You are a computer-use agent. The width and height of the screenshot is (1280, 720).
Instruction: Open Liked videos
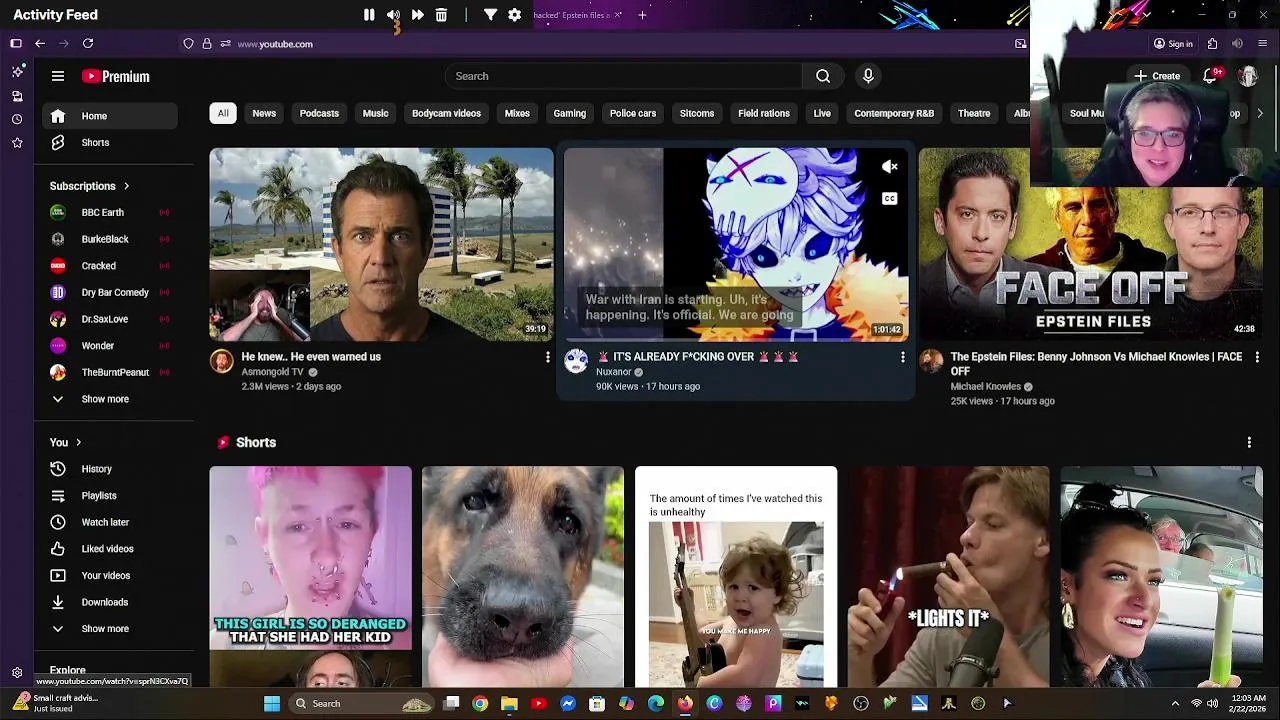[110, 549]
